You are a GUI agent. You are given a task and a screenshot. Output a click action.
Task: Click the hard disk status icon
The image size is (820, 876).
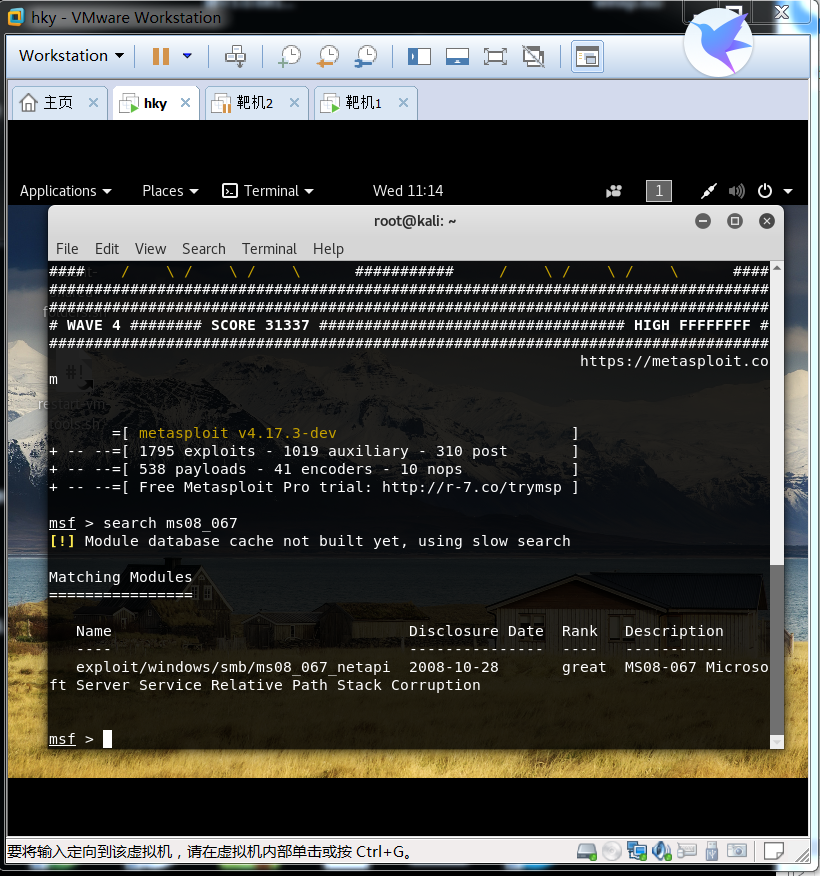(587, 851)
